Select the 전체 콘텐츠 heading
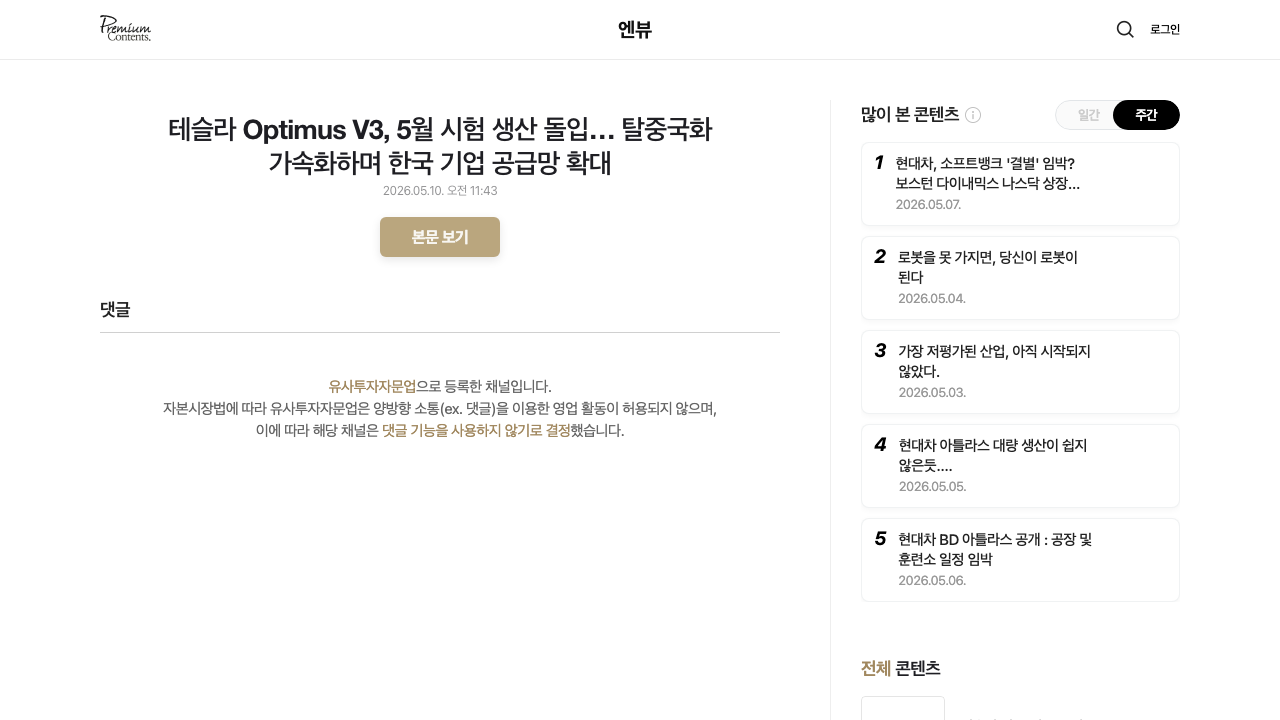The width and height of the screenshot is (1280, 720). click(901, 668)
